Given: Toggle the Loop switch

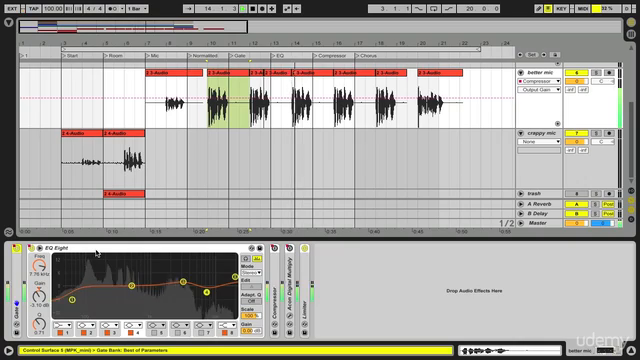Looking at the screenshot, I should tap(433, 9).
